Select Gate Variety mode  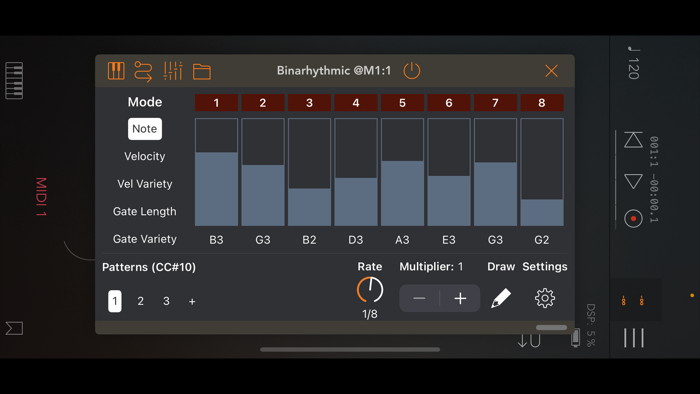tap(145, 239)
